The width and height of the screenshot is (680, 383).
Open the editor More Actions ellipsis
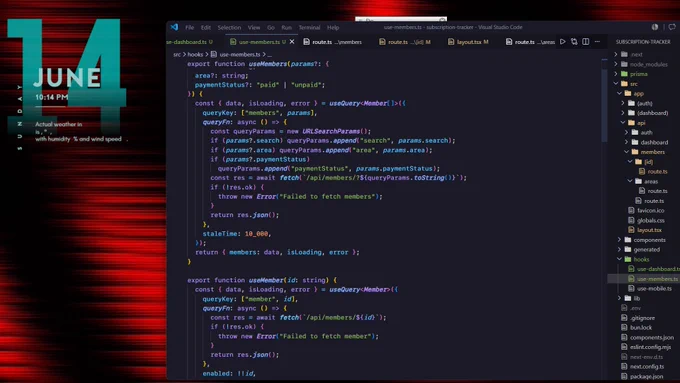click(598, 42)
